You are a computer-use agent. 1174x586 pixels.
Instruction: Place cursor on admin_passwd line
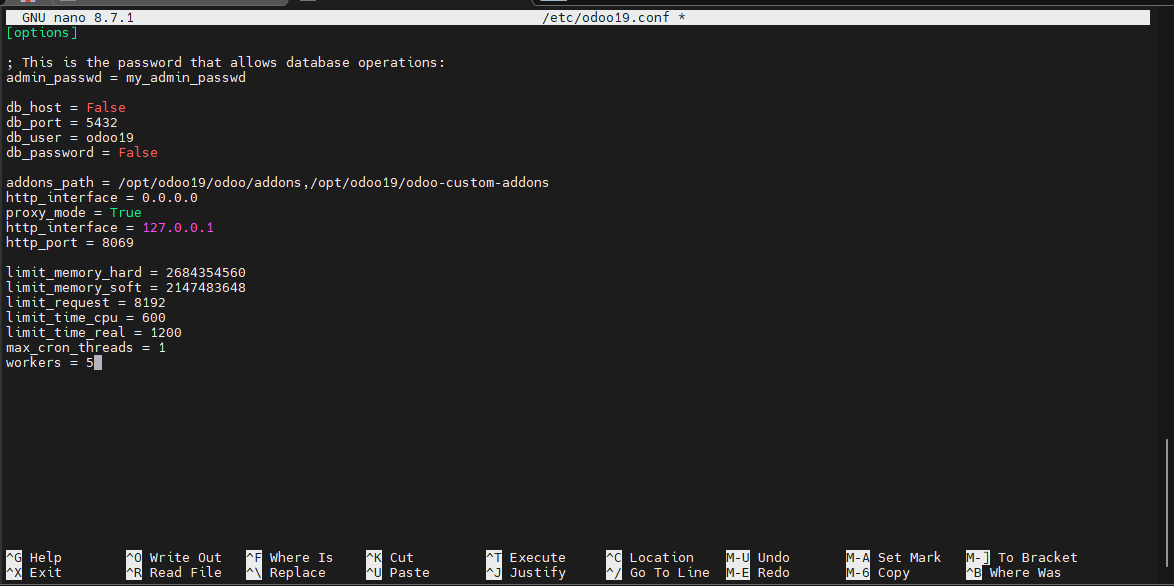point(126,78)
